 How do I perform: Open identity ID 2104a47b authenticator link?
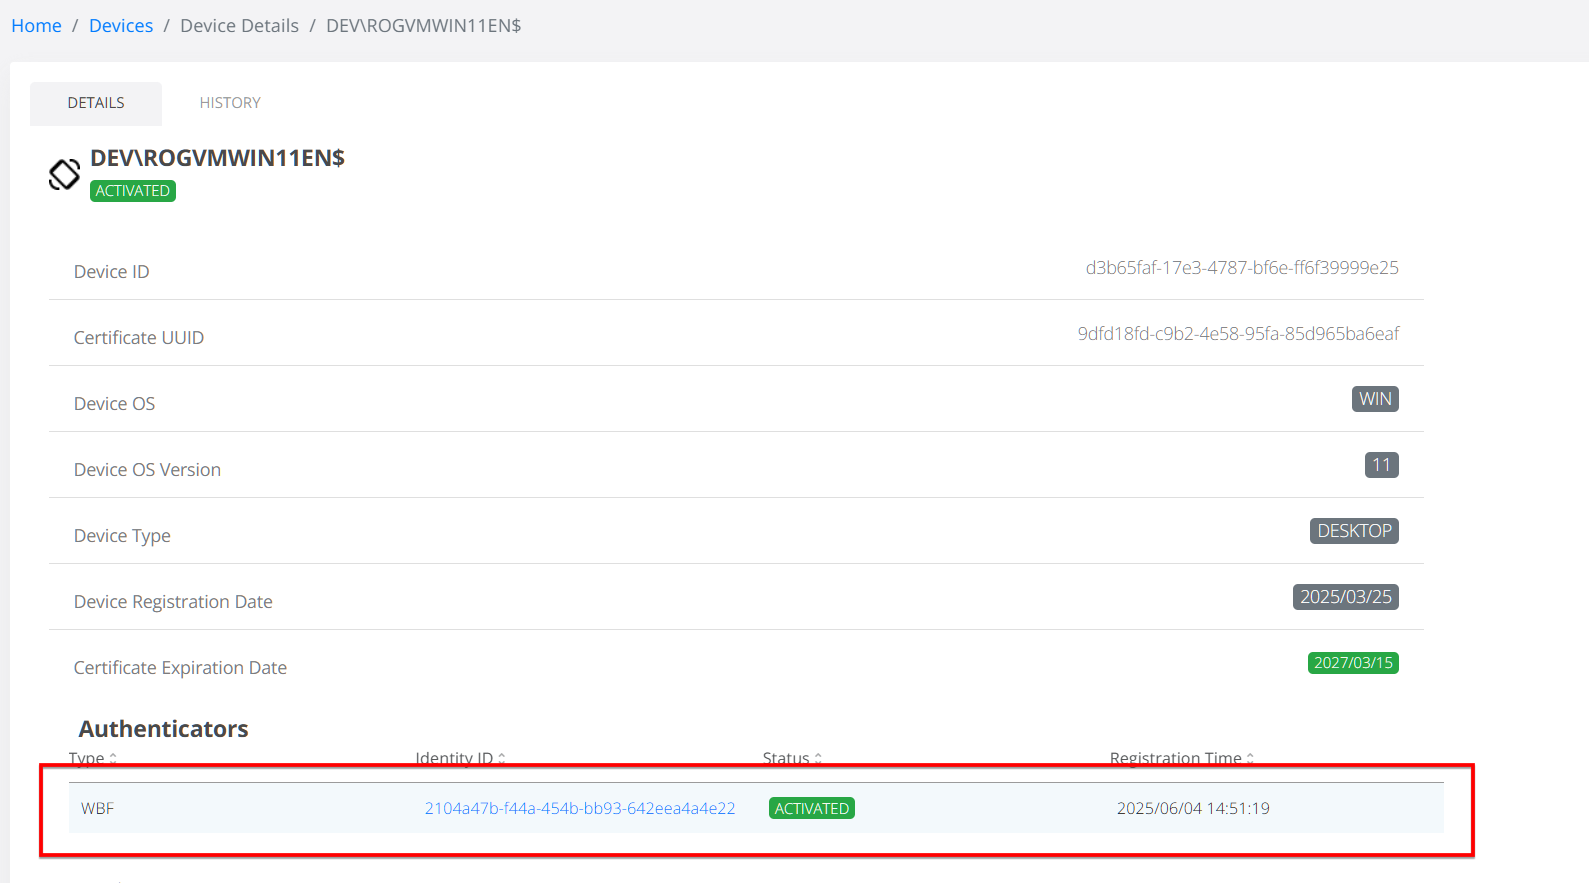(579, 808)
